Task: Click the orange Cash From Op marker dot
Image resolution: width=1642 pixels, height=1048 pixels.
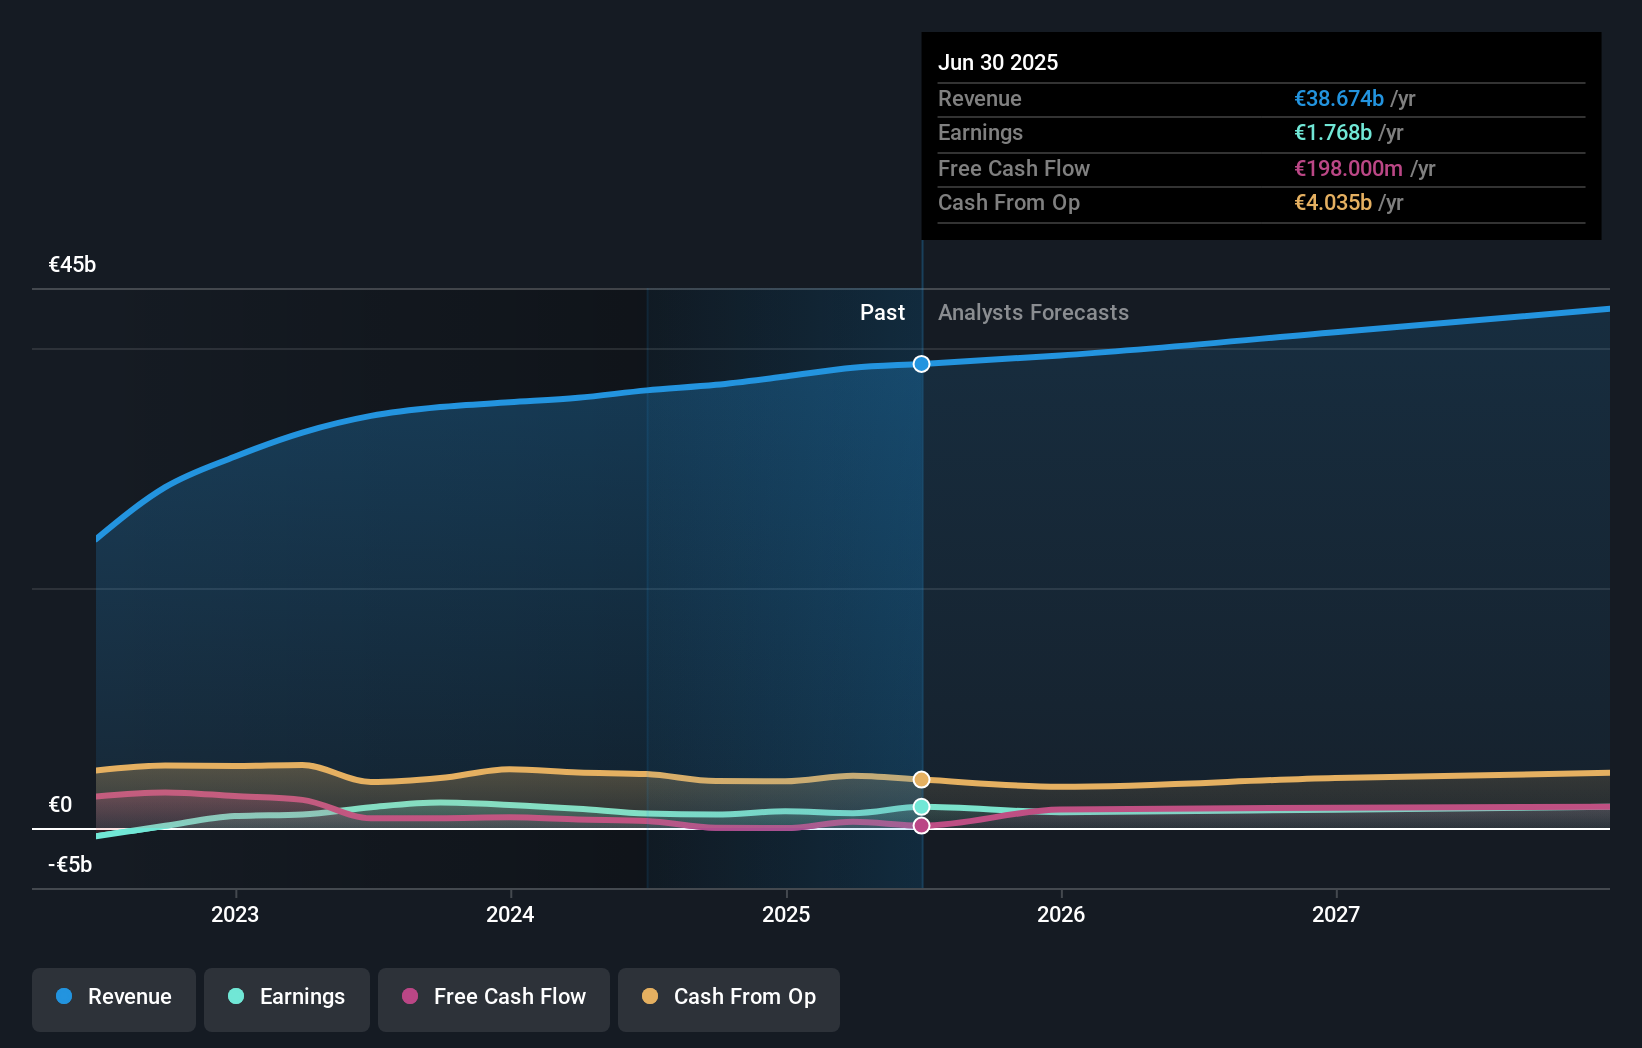Action: tap(921, 779)
